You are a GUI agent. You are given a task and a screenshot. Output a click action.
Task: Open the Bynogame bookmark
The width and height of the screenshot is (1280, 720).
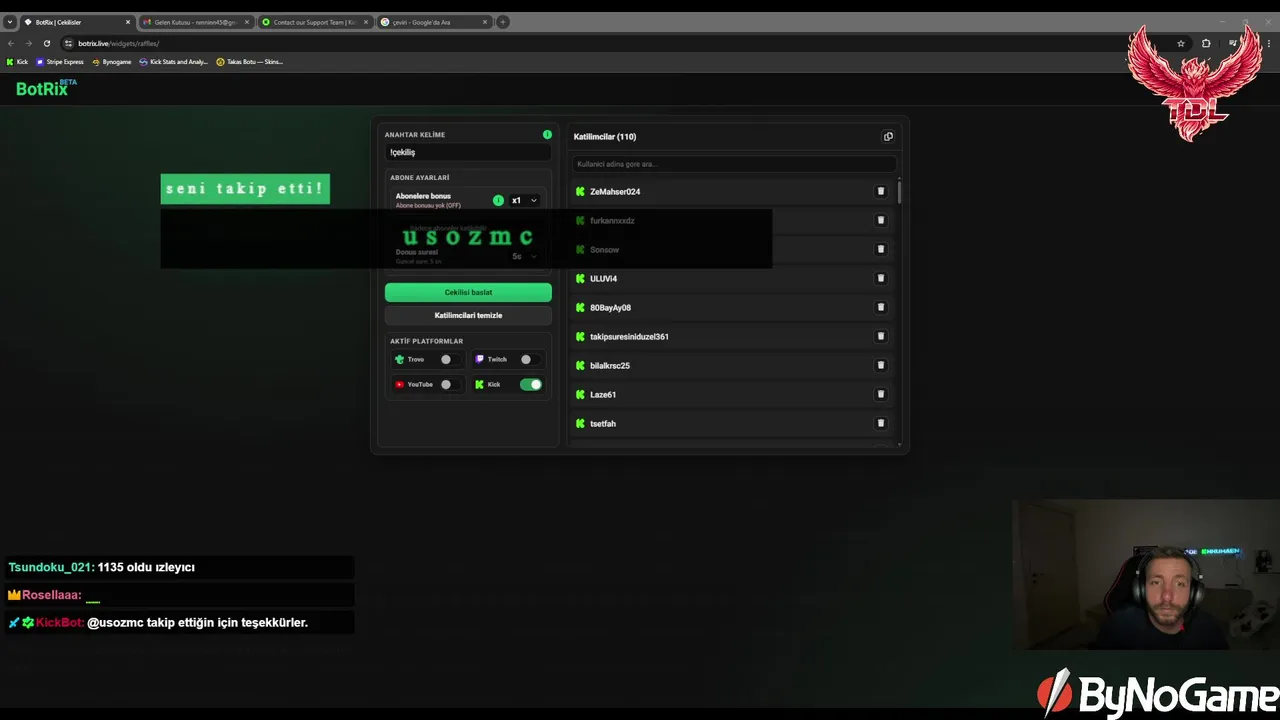tap(112, 62)
